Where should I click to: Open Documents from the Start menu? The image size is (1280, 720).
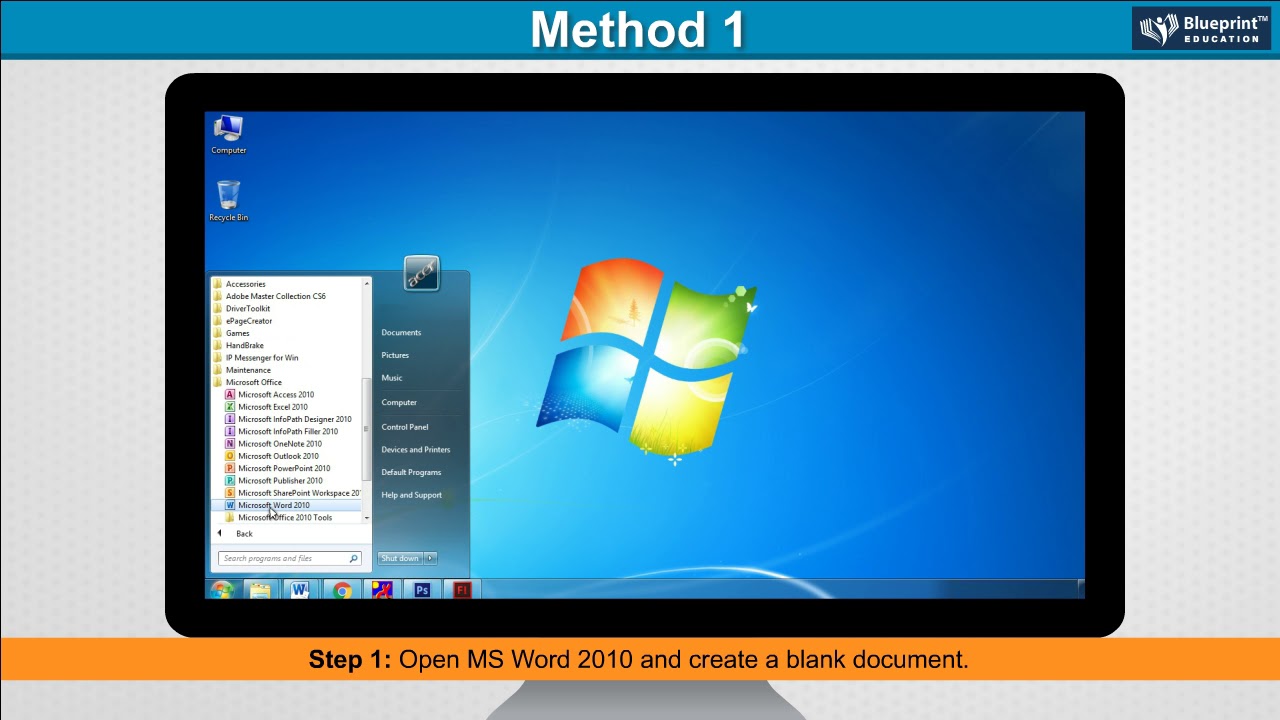click(401, 333)
